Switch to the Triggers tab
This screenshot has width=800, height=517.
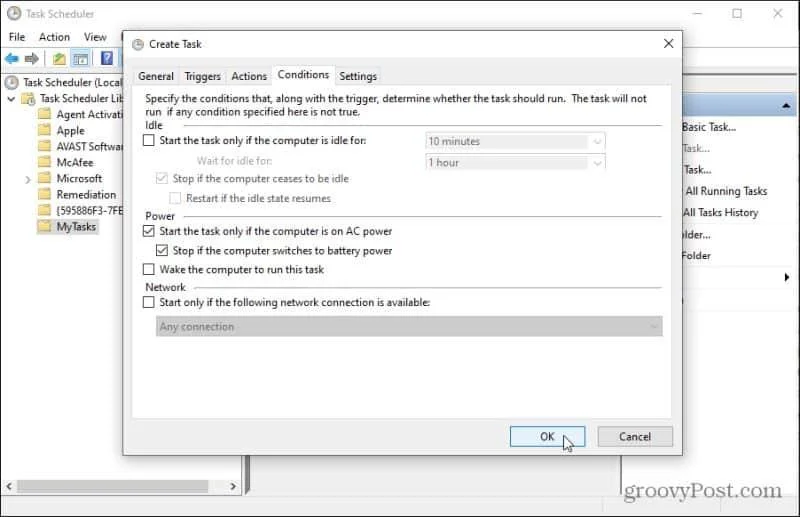[x=203, y=76]
